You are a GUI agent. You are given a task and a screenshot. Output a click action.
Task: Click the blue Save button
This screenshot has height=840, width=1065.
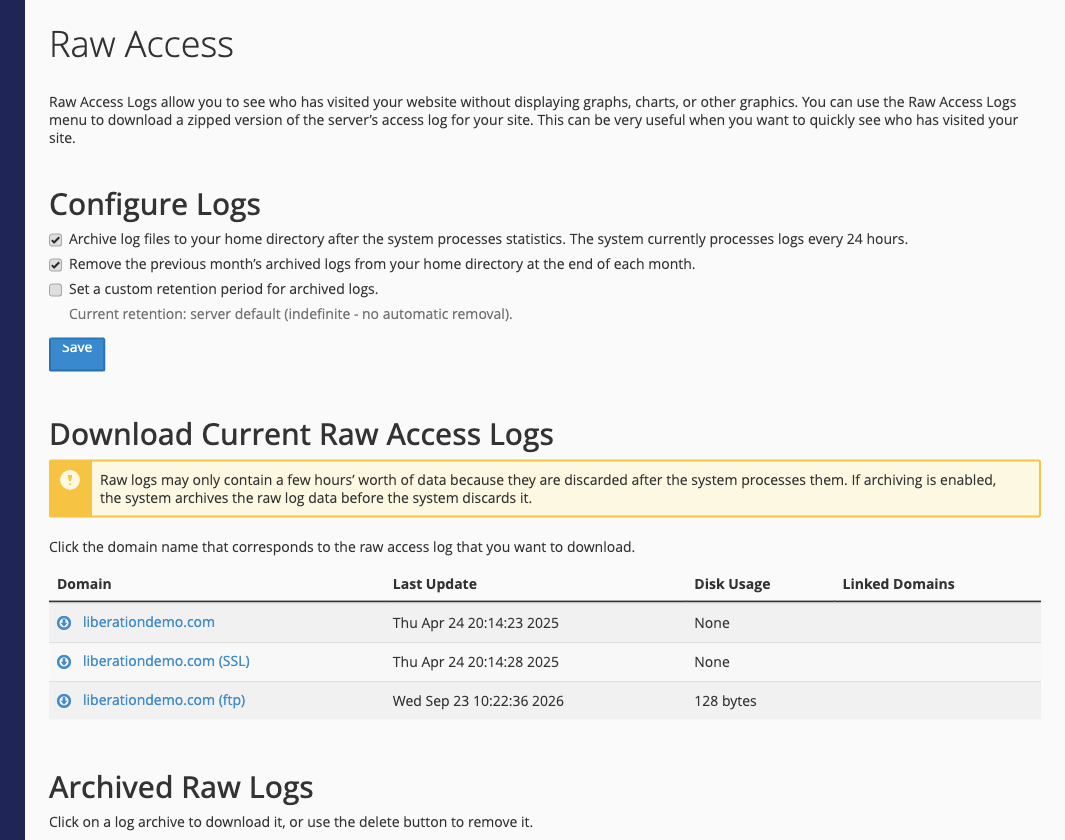point(77,354)
